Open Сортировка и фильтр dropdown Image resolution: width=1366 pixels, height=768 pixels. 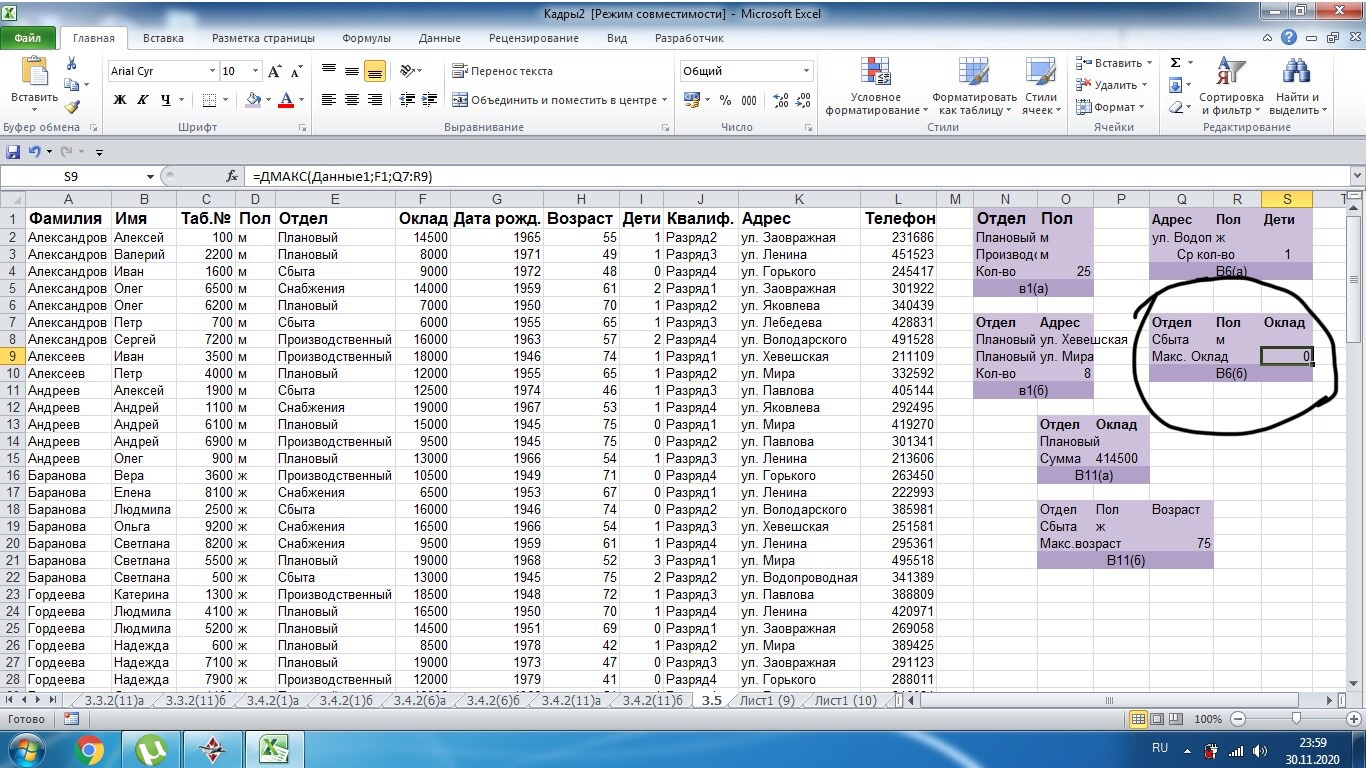pyautogui.click(x=1231, y=87)
